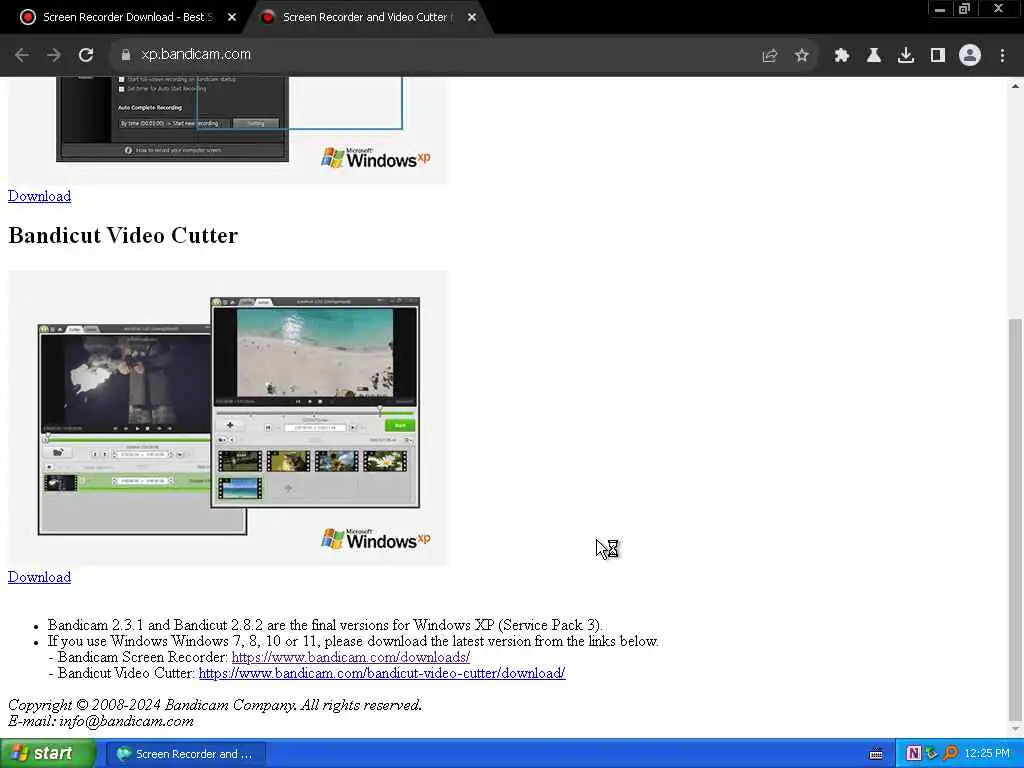Click Download link under Bandicam image
This screenshot has height=768, width=1024.
[39, 196]
